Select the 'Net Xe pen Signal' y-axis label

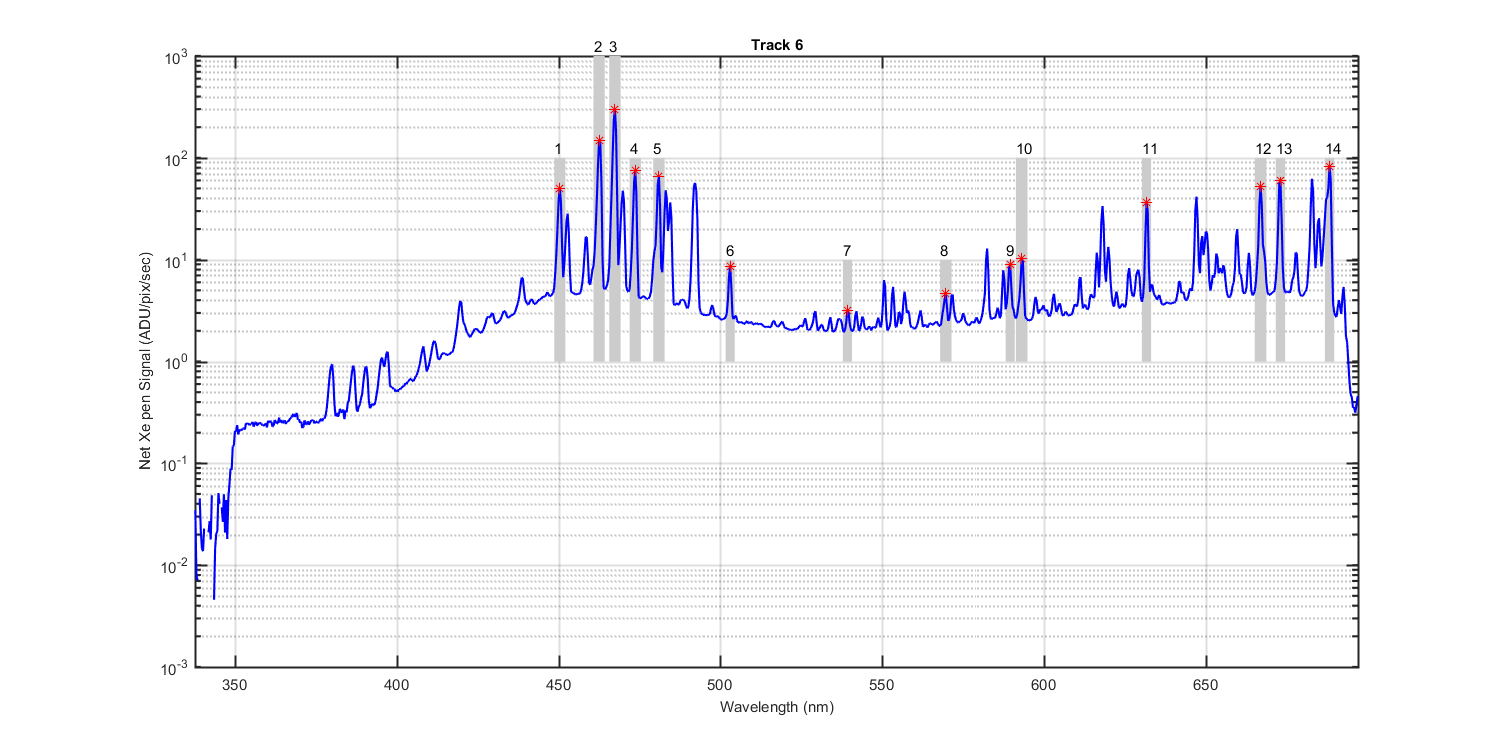[146, 361]
